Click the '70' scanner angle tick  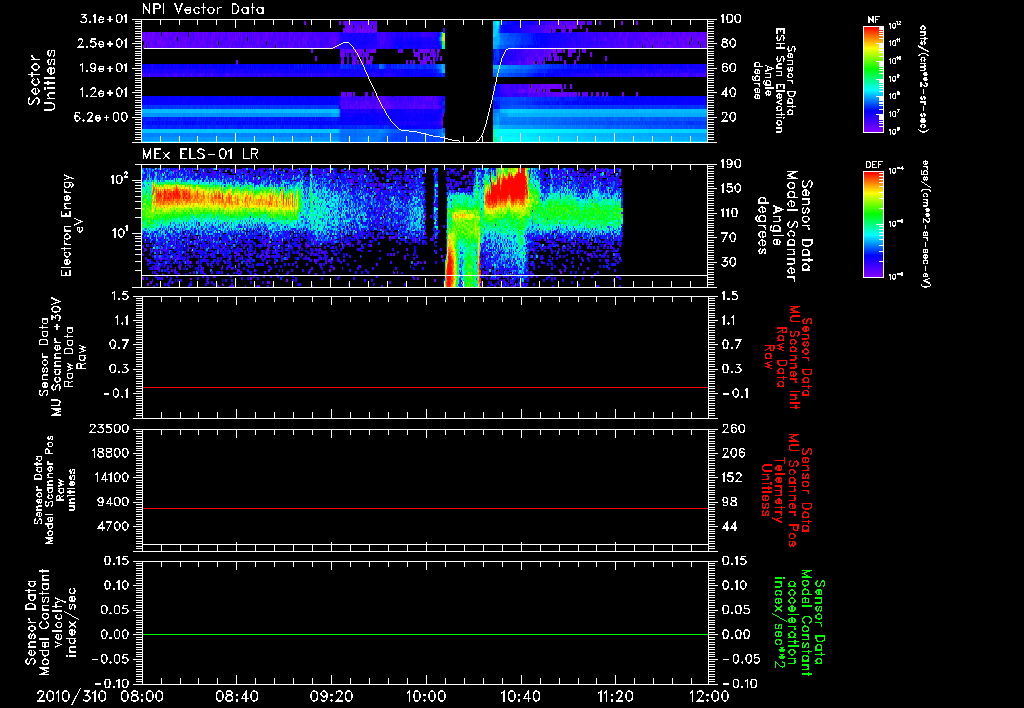pos(729,238)
